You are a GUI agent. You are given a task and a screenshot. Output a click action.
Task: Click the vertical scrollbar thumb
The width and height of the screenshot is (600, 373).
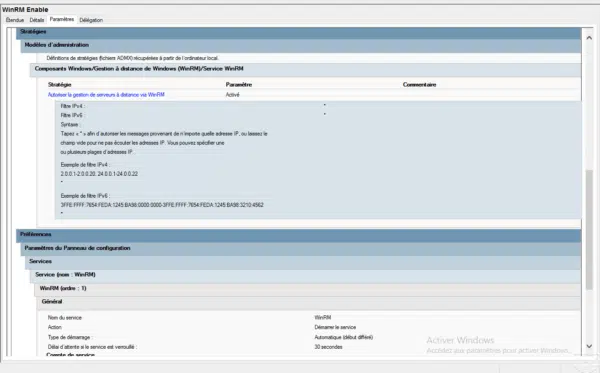point(589,230)
